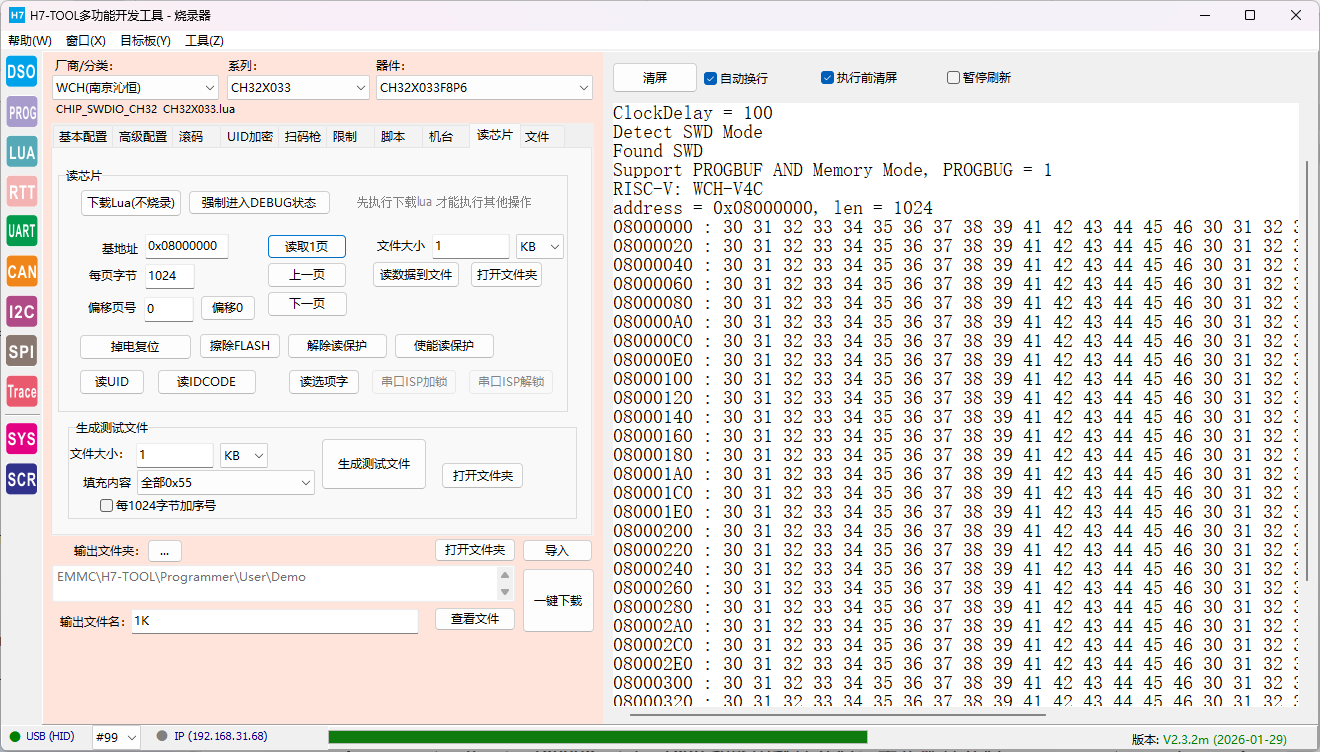Open the CAN sidebar icon
The height and width of the screenshot is (752, 1320).
click(21, 271)
